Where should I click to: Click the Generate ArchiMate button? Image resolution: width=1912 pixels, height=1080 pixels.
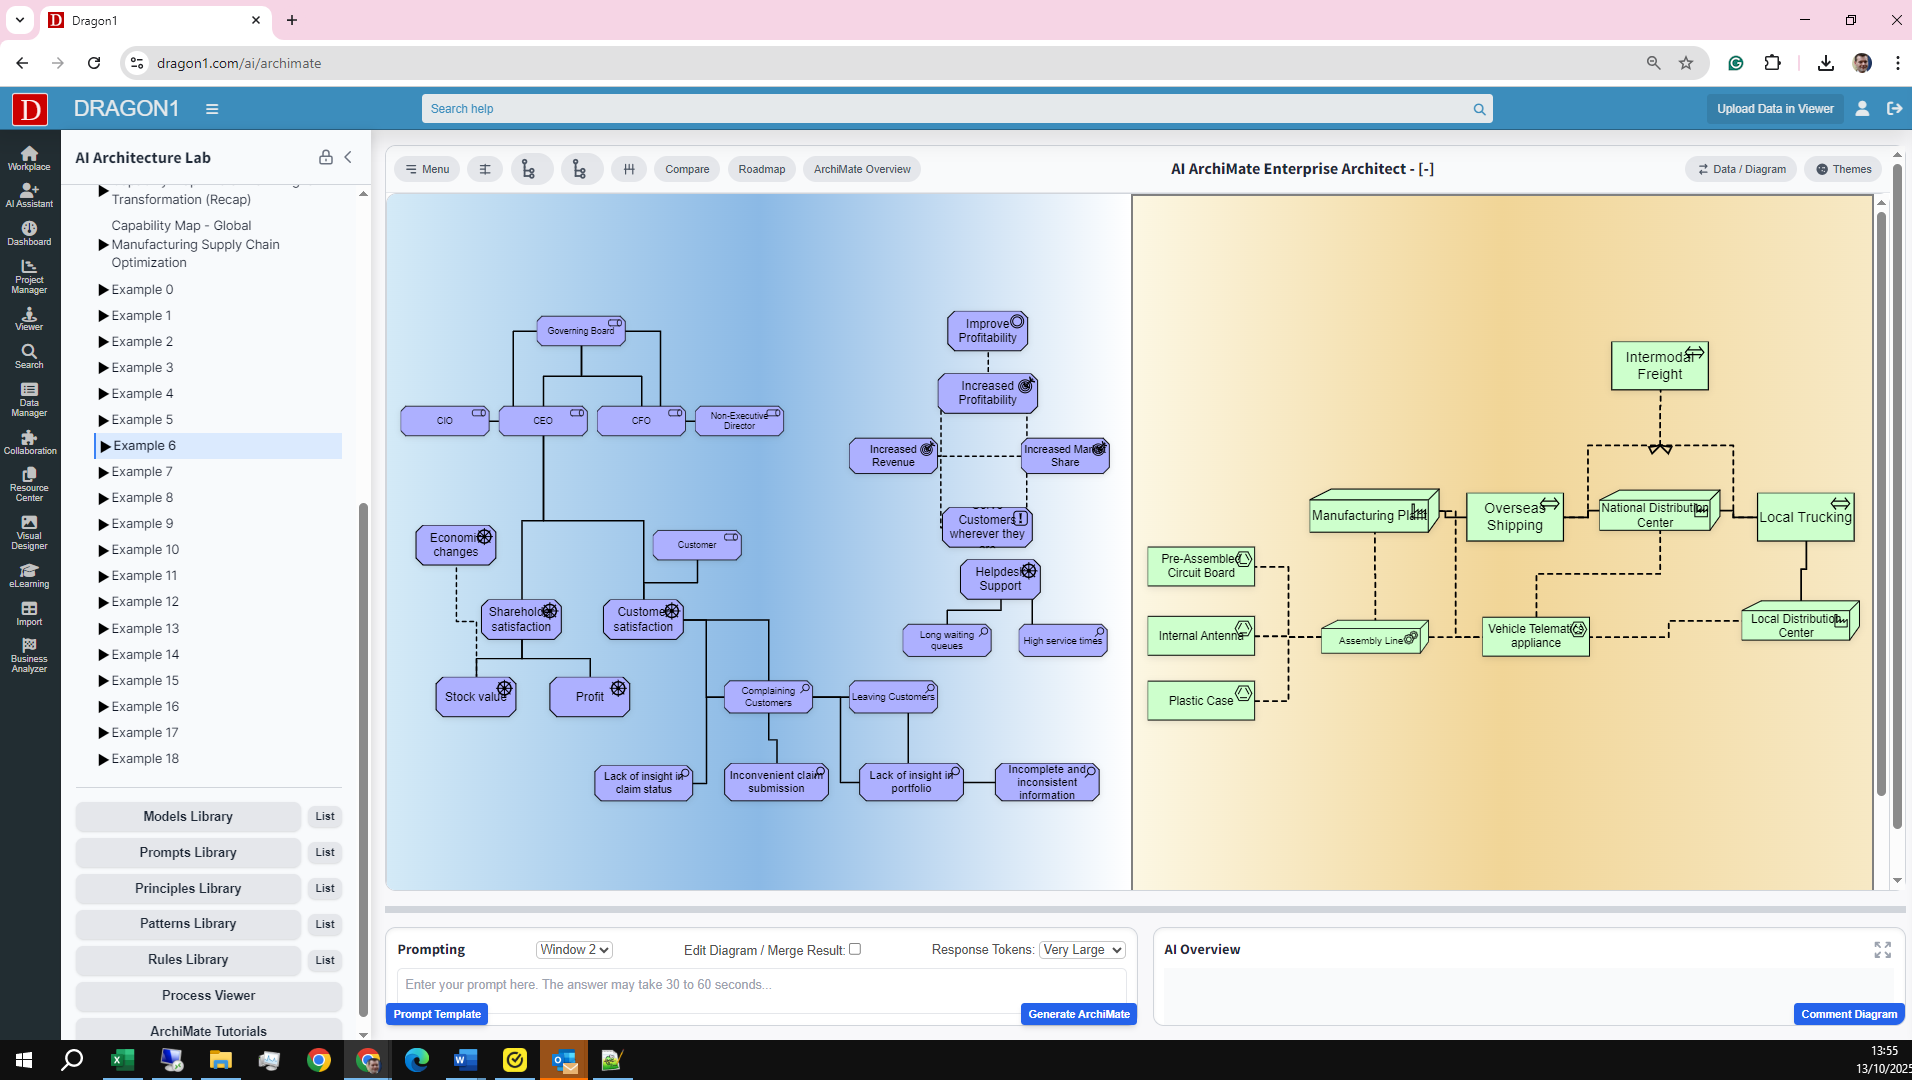coord(1078,1014)
